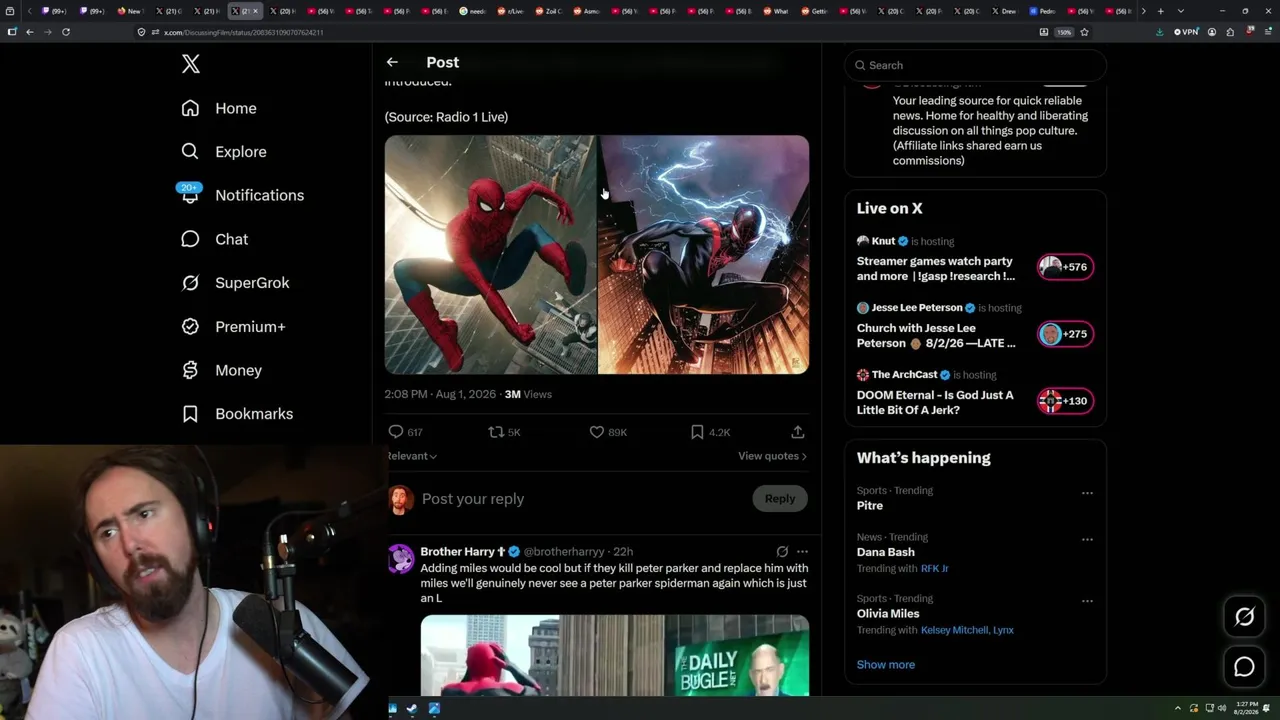Viewport: 1280px width, 720px height.
Task: Click the Kelsey Mitchell, Lynx link
Action: pyautogui.click(x=967, y=631)
